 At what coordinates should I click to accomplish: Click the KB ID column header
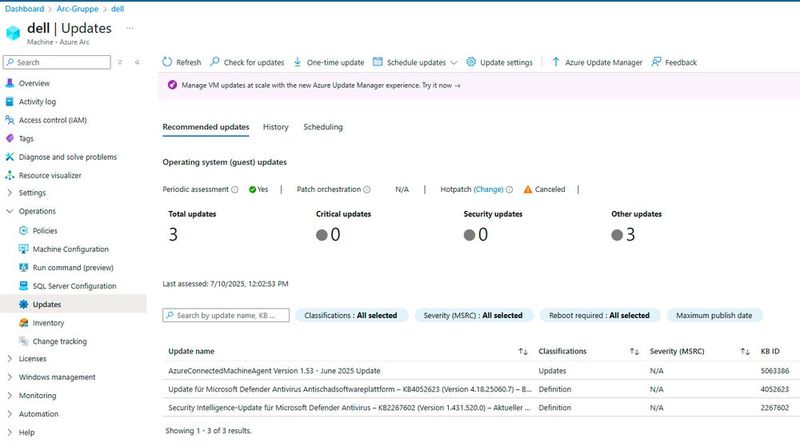point(770,351)
